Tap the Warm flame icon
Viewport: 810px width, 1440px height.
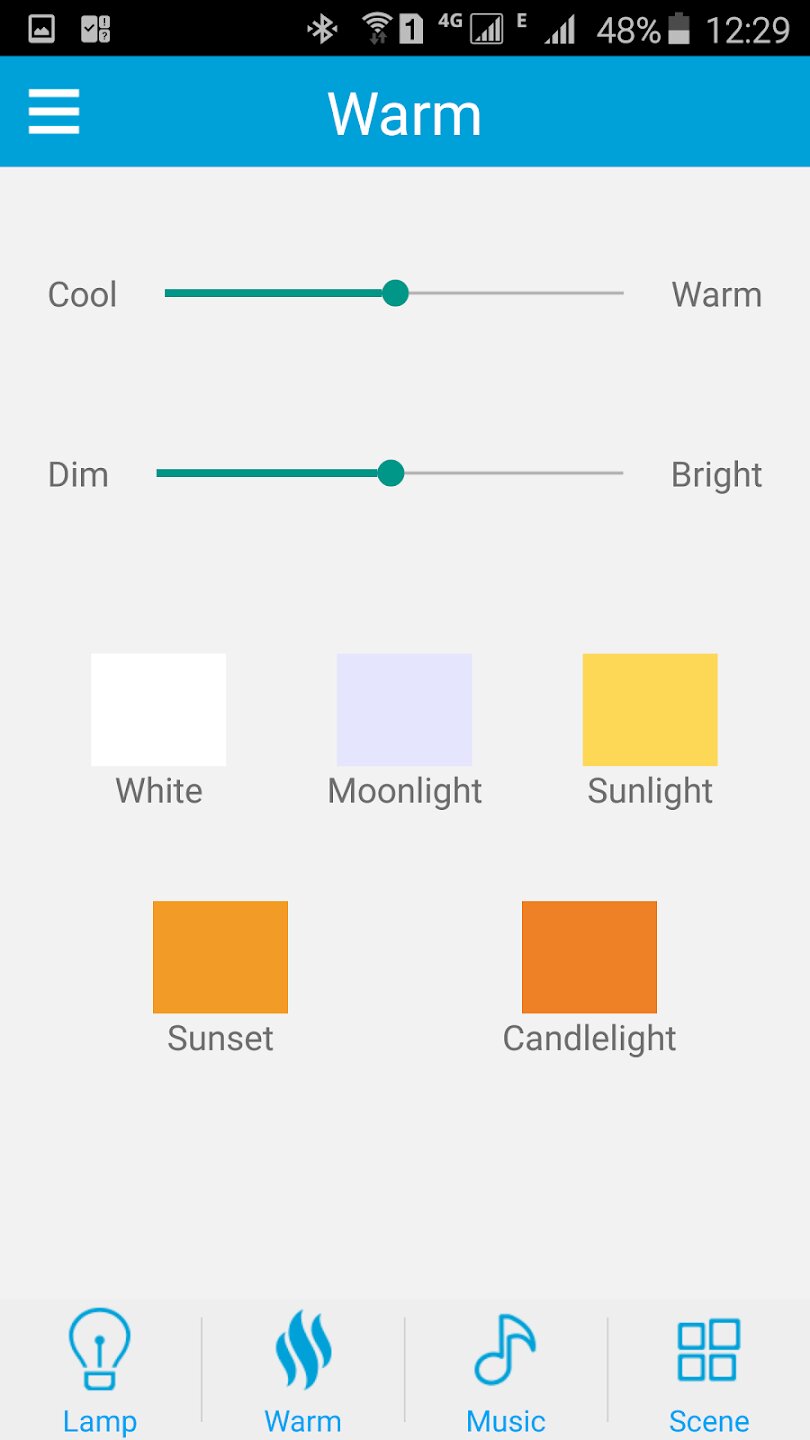[x=302, y=1349]
